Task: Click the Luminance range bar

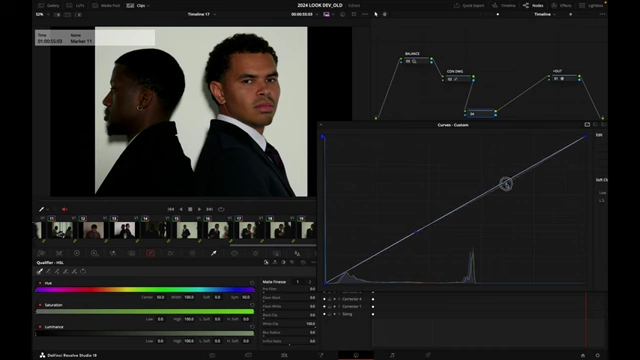Action: point(145,334)
